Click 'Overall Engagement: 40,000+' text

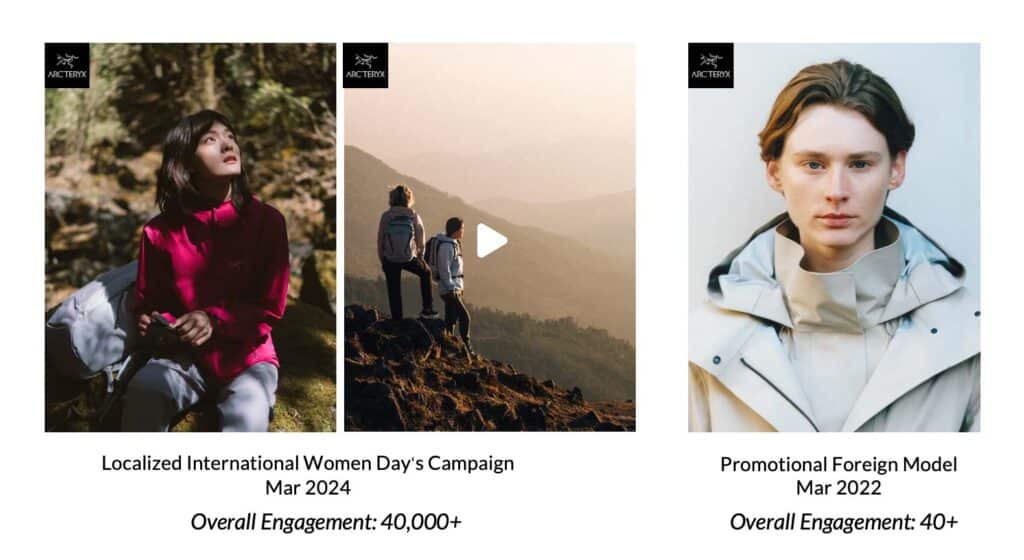tap(326, 521)
